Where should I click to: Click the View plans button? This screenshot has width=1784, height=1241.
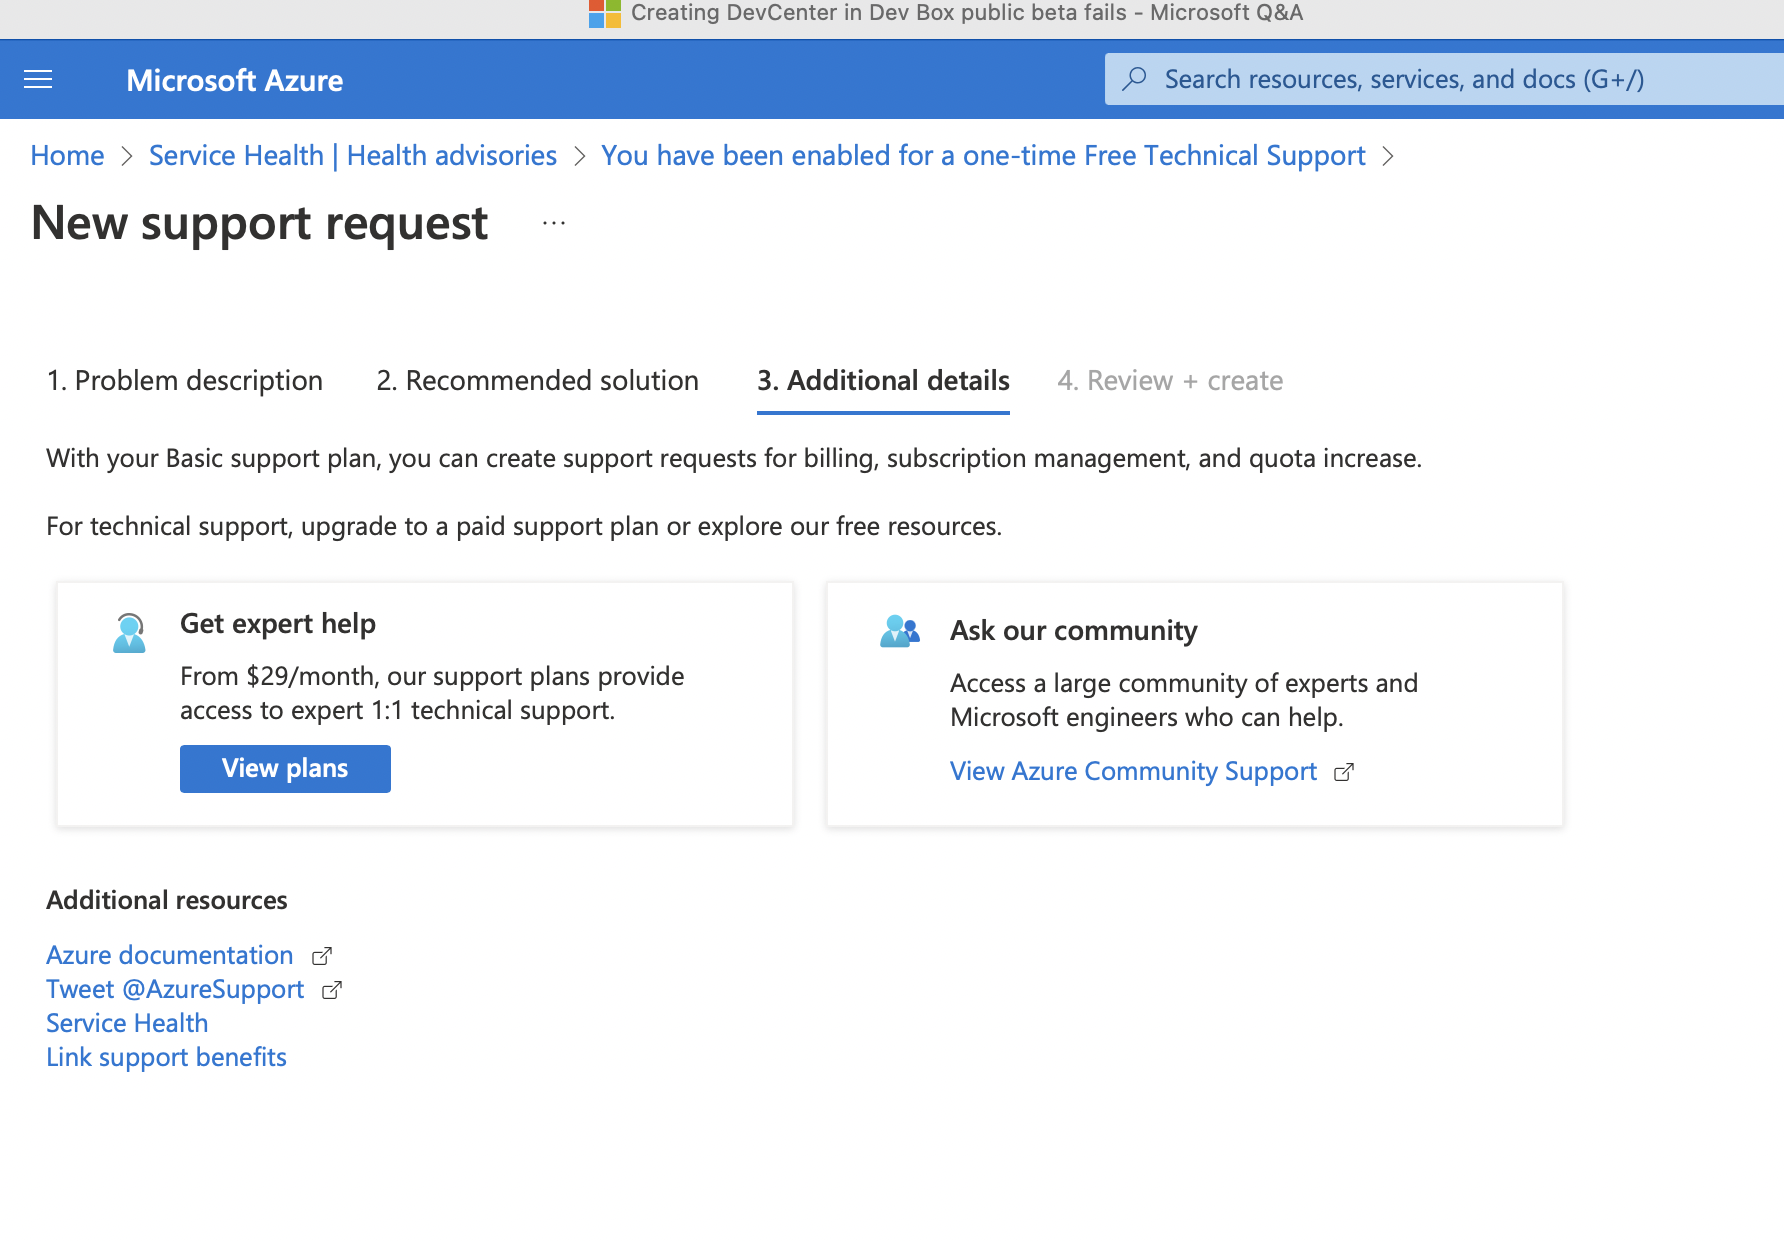click(x=284, y=768)
